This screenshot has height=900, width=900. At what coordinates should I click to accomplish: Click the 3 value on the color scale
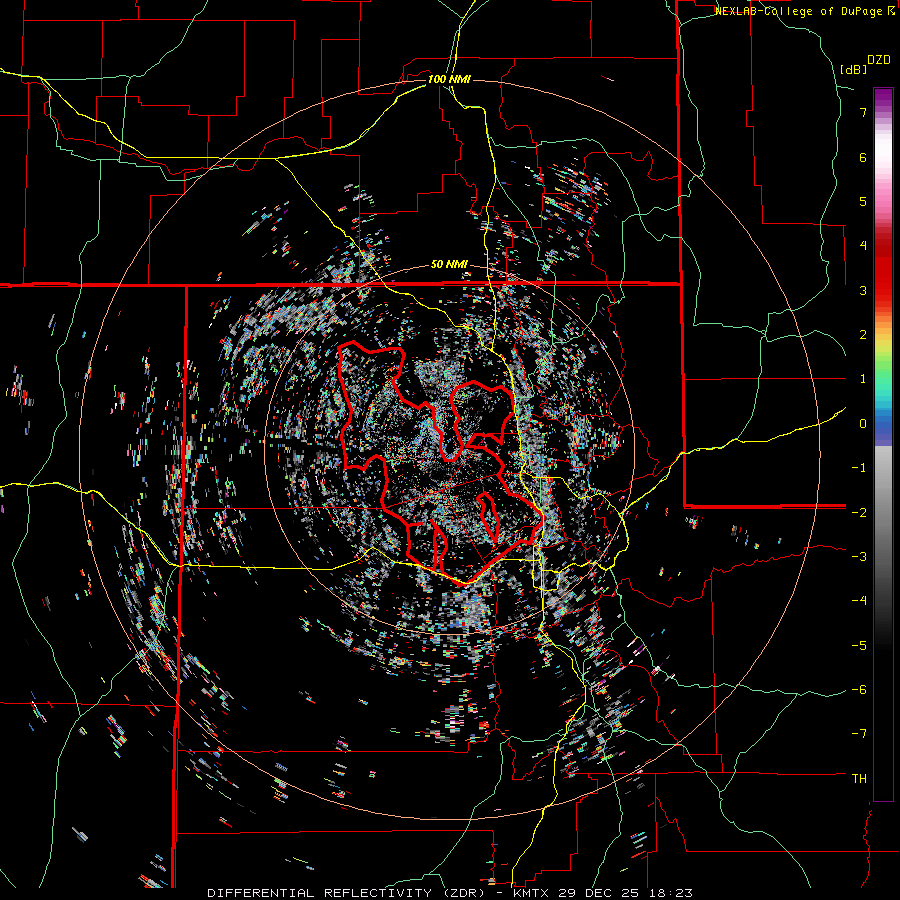tap(863, 290)
